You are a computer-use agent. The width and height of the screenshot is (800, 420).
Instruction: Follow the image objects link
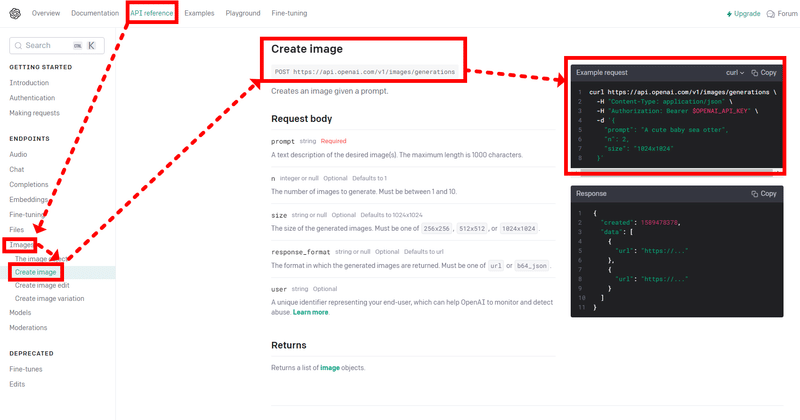(330, 368)
